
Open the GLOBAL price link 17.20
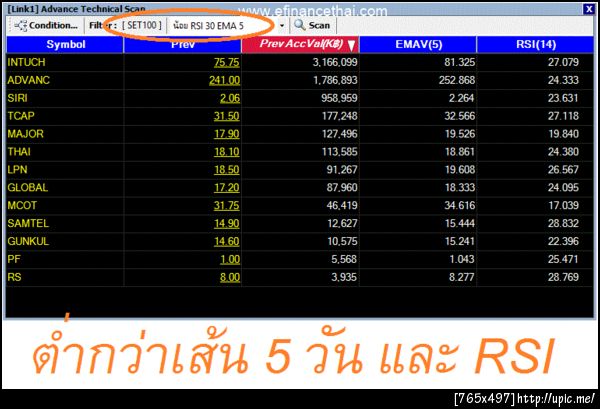pyautogui.click(x=227, y=187)
